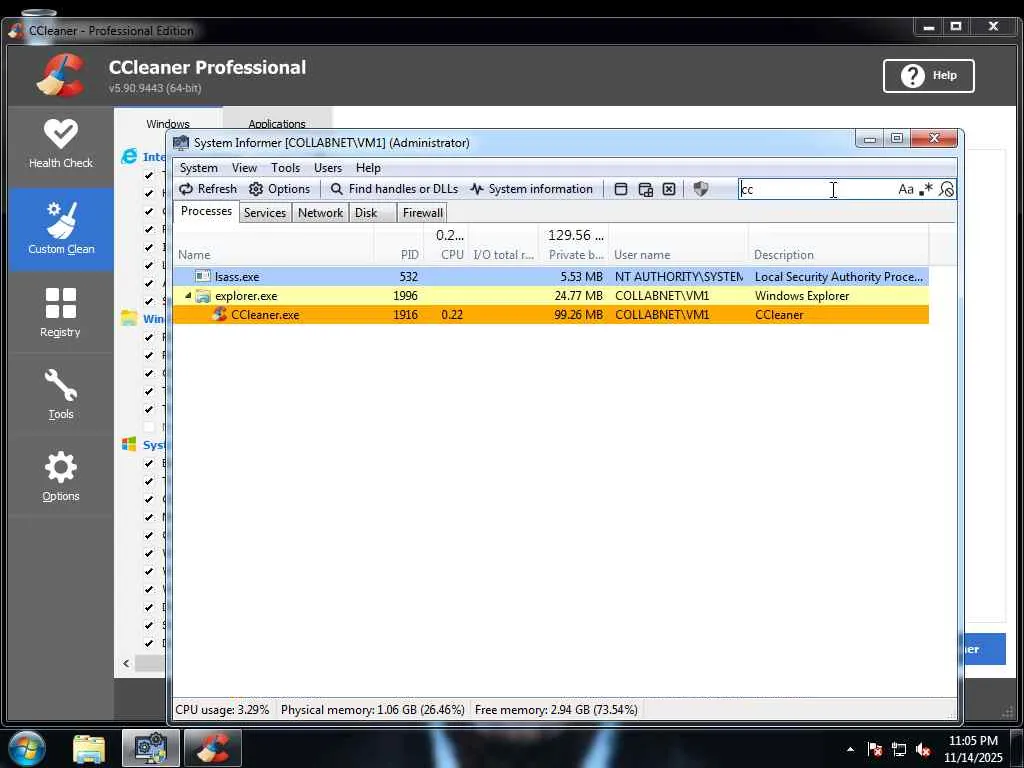Open Options in CCleaner sidebar

click(61, 477)
